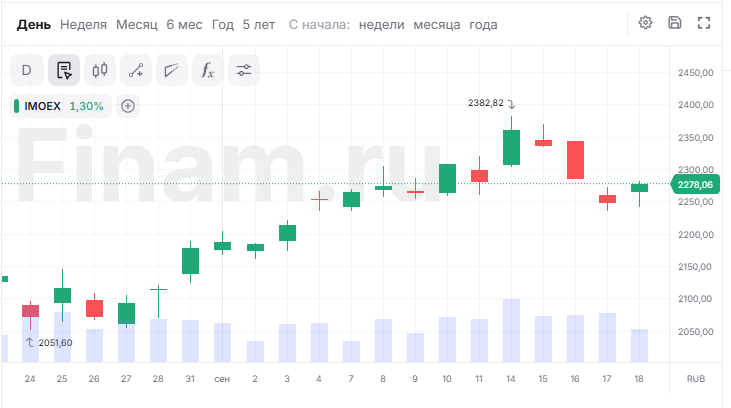Select the 6 мес period
Screen dimensions: 731x408
tap(185, 25)
